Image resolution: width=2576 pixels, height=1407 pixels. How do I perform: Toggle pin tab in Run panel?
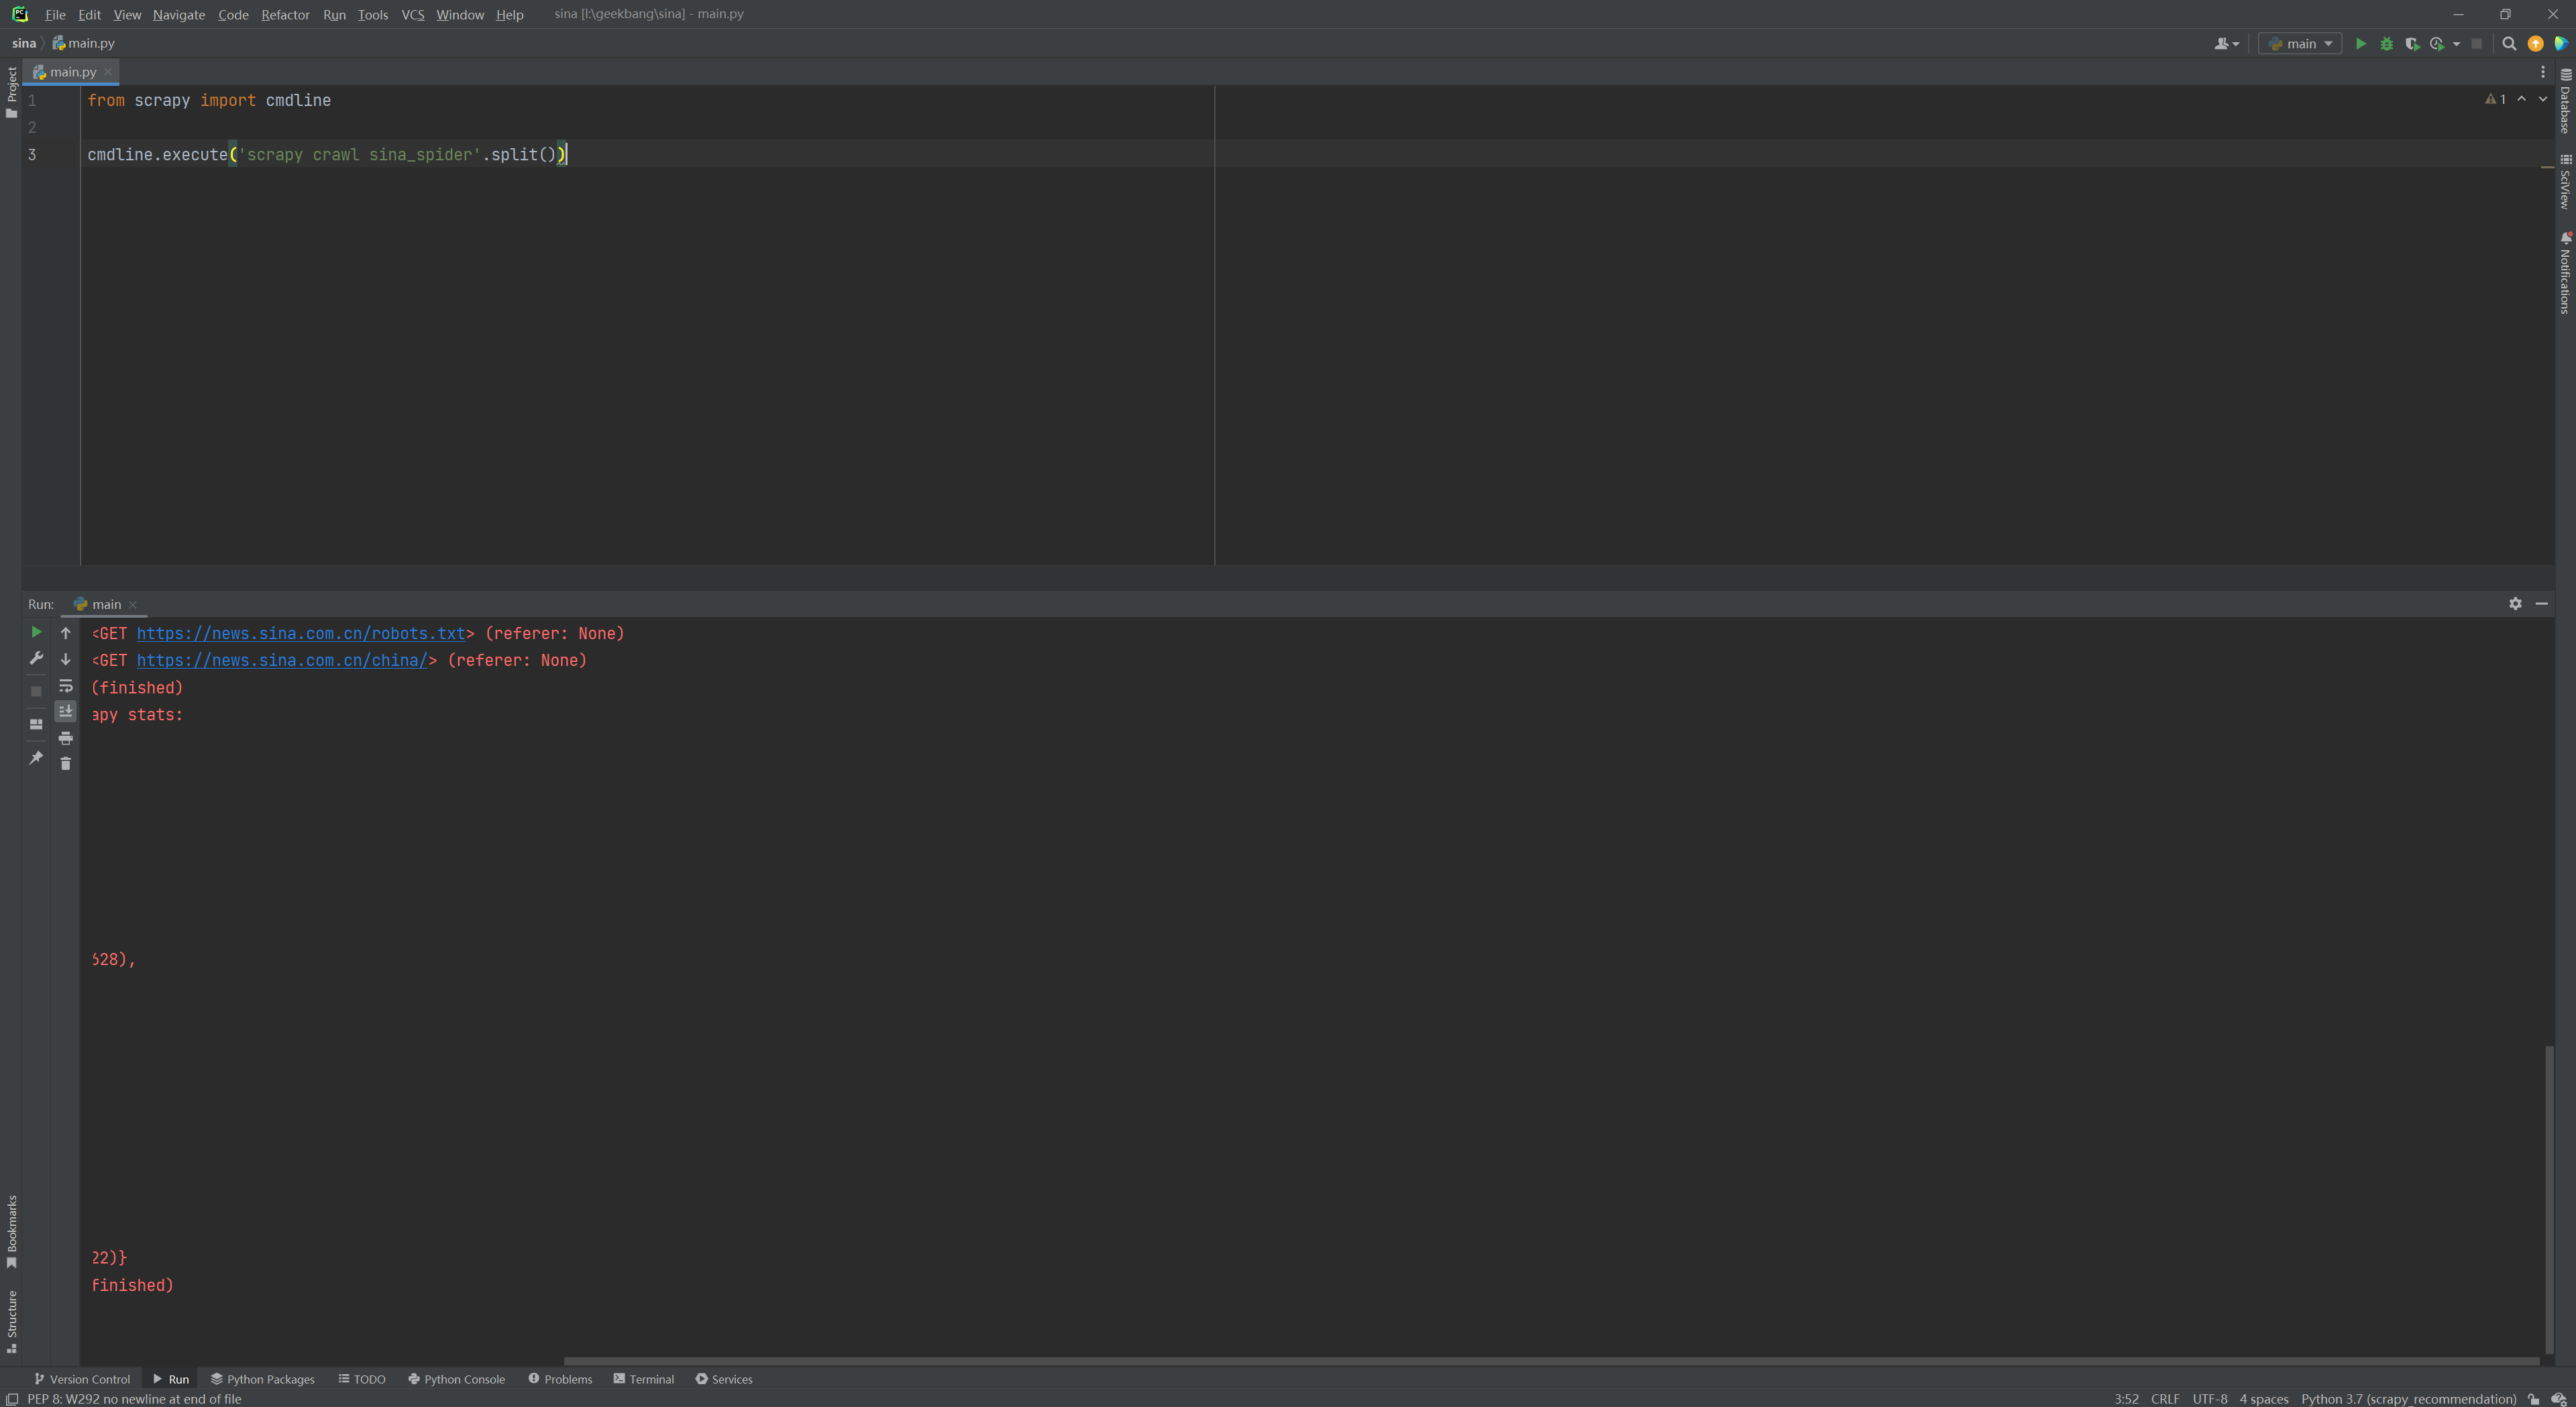tap(36, 758)
